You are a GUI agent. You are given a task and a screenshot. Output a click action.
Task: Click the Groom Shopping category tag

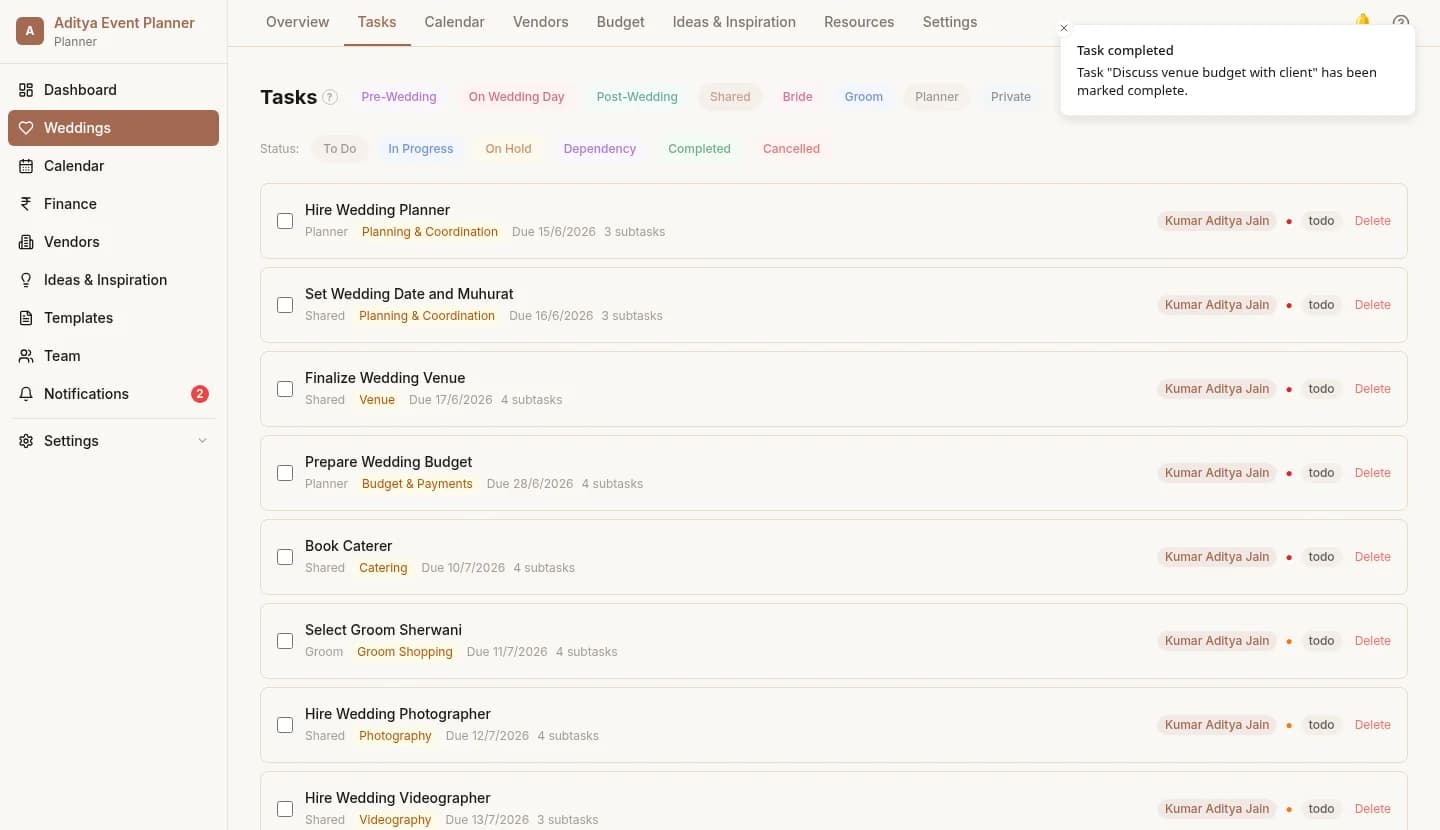point(405,652)
